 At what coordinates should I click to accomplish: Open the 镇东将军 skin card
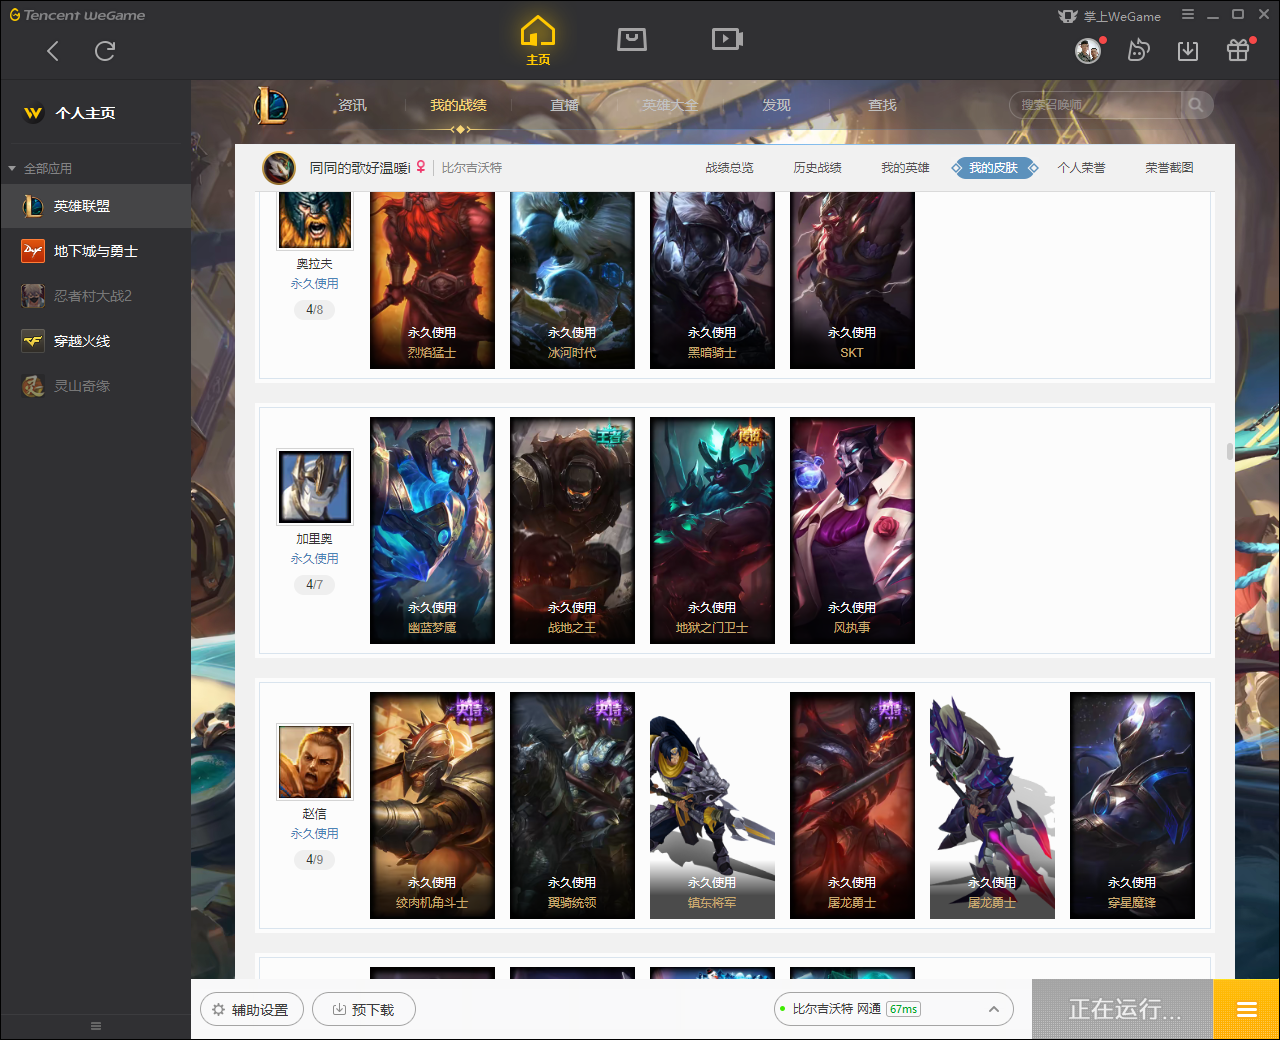(712, 805)
